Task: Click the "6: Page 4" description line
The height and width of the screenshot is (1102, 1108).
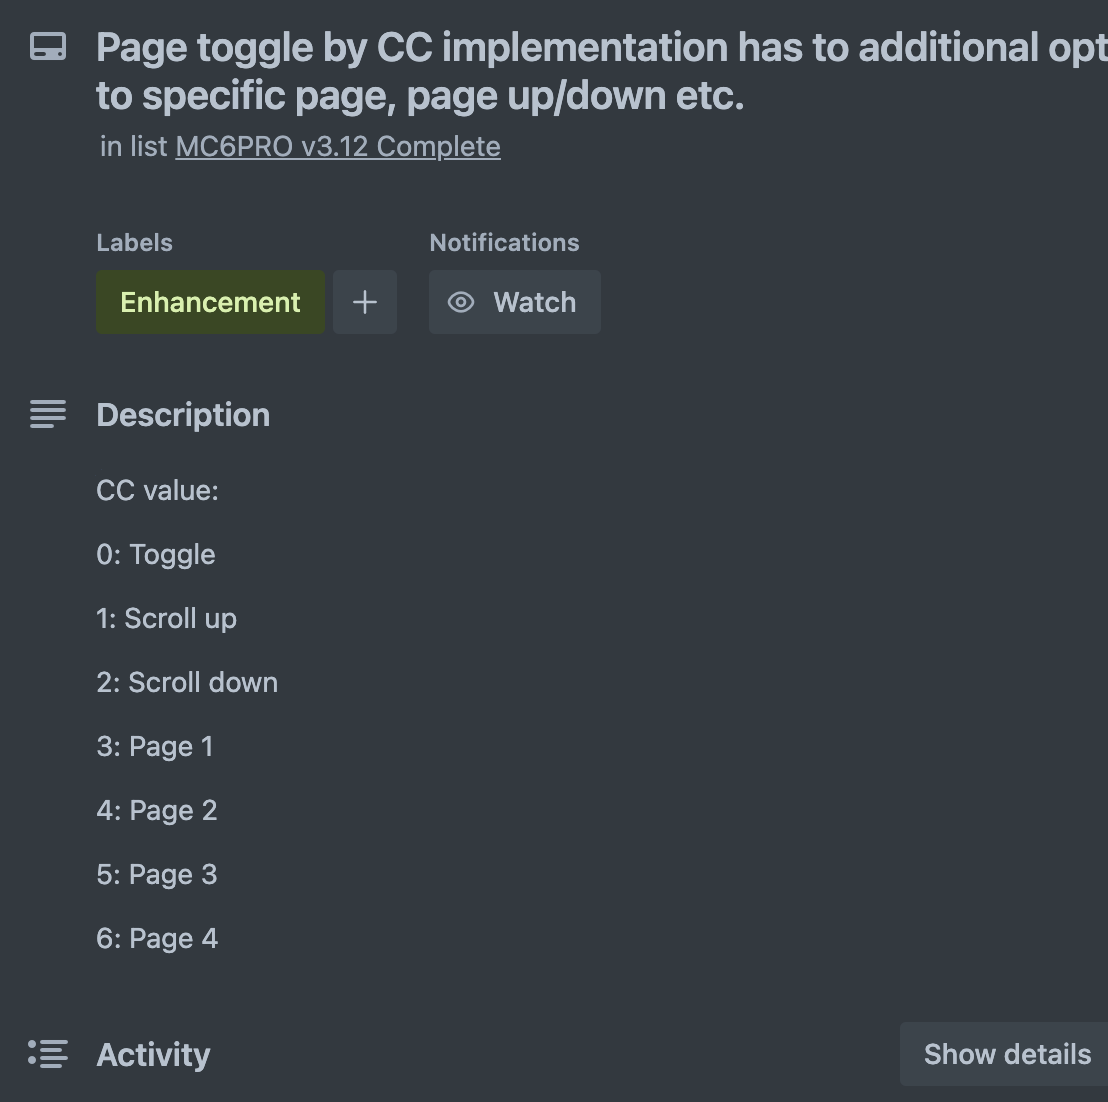Action: click(157, 938)
